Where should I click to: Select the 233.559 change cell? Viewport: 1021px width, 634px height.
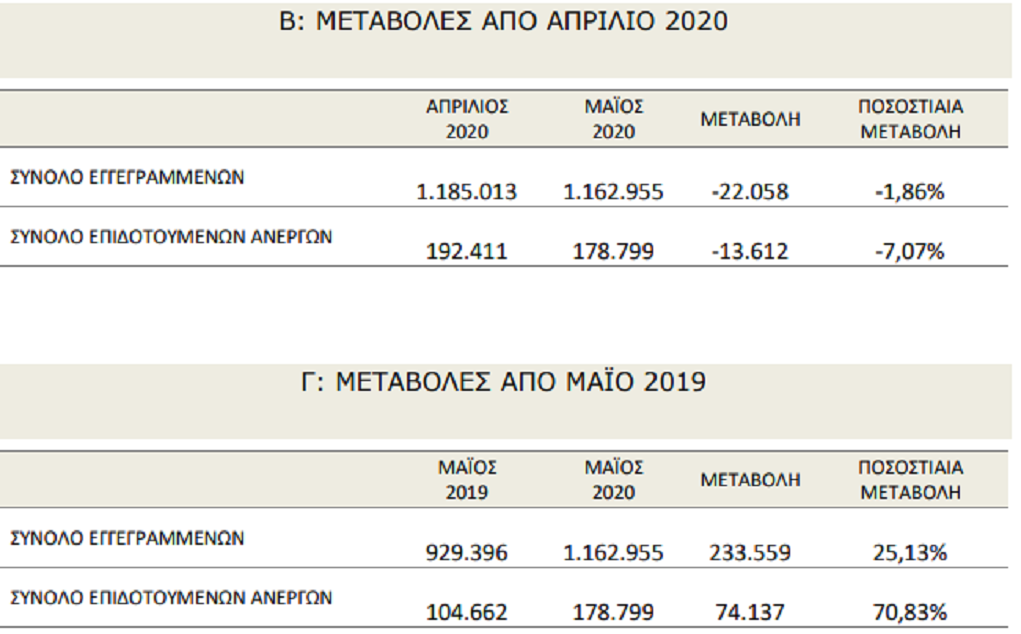[749, 553]
